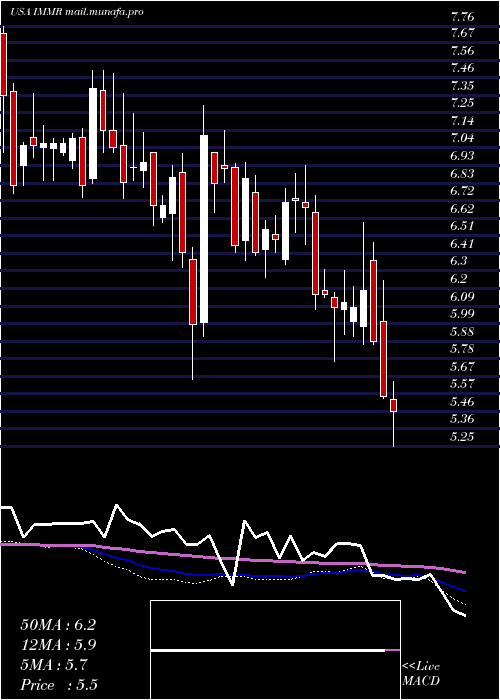Select the 7.76 price axis label
The height and width of the screenshot is (700, 500).
(x=462, y=18)
